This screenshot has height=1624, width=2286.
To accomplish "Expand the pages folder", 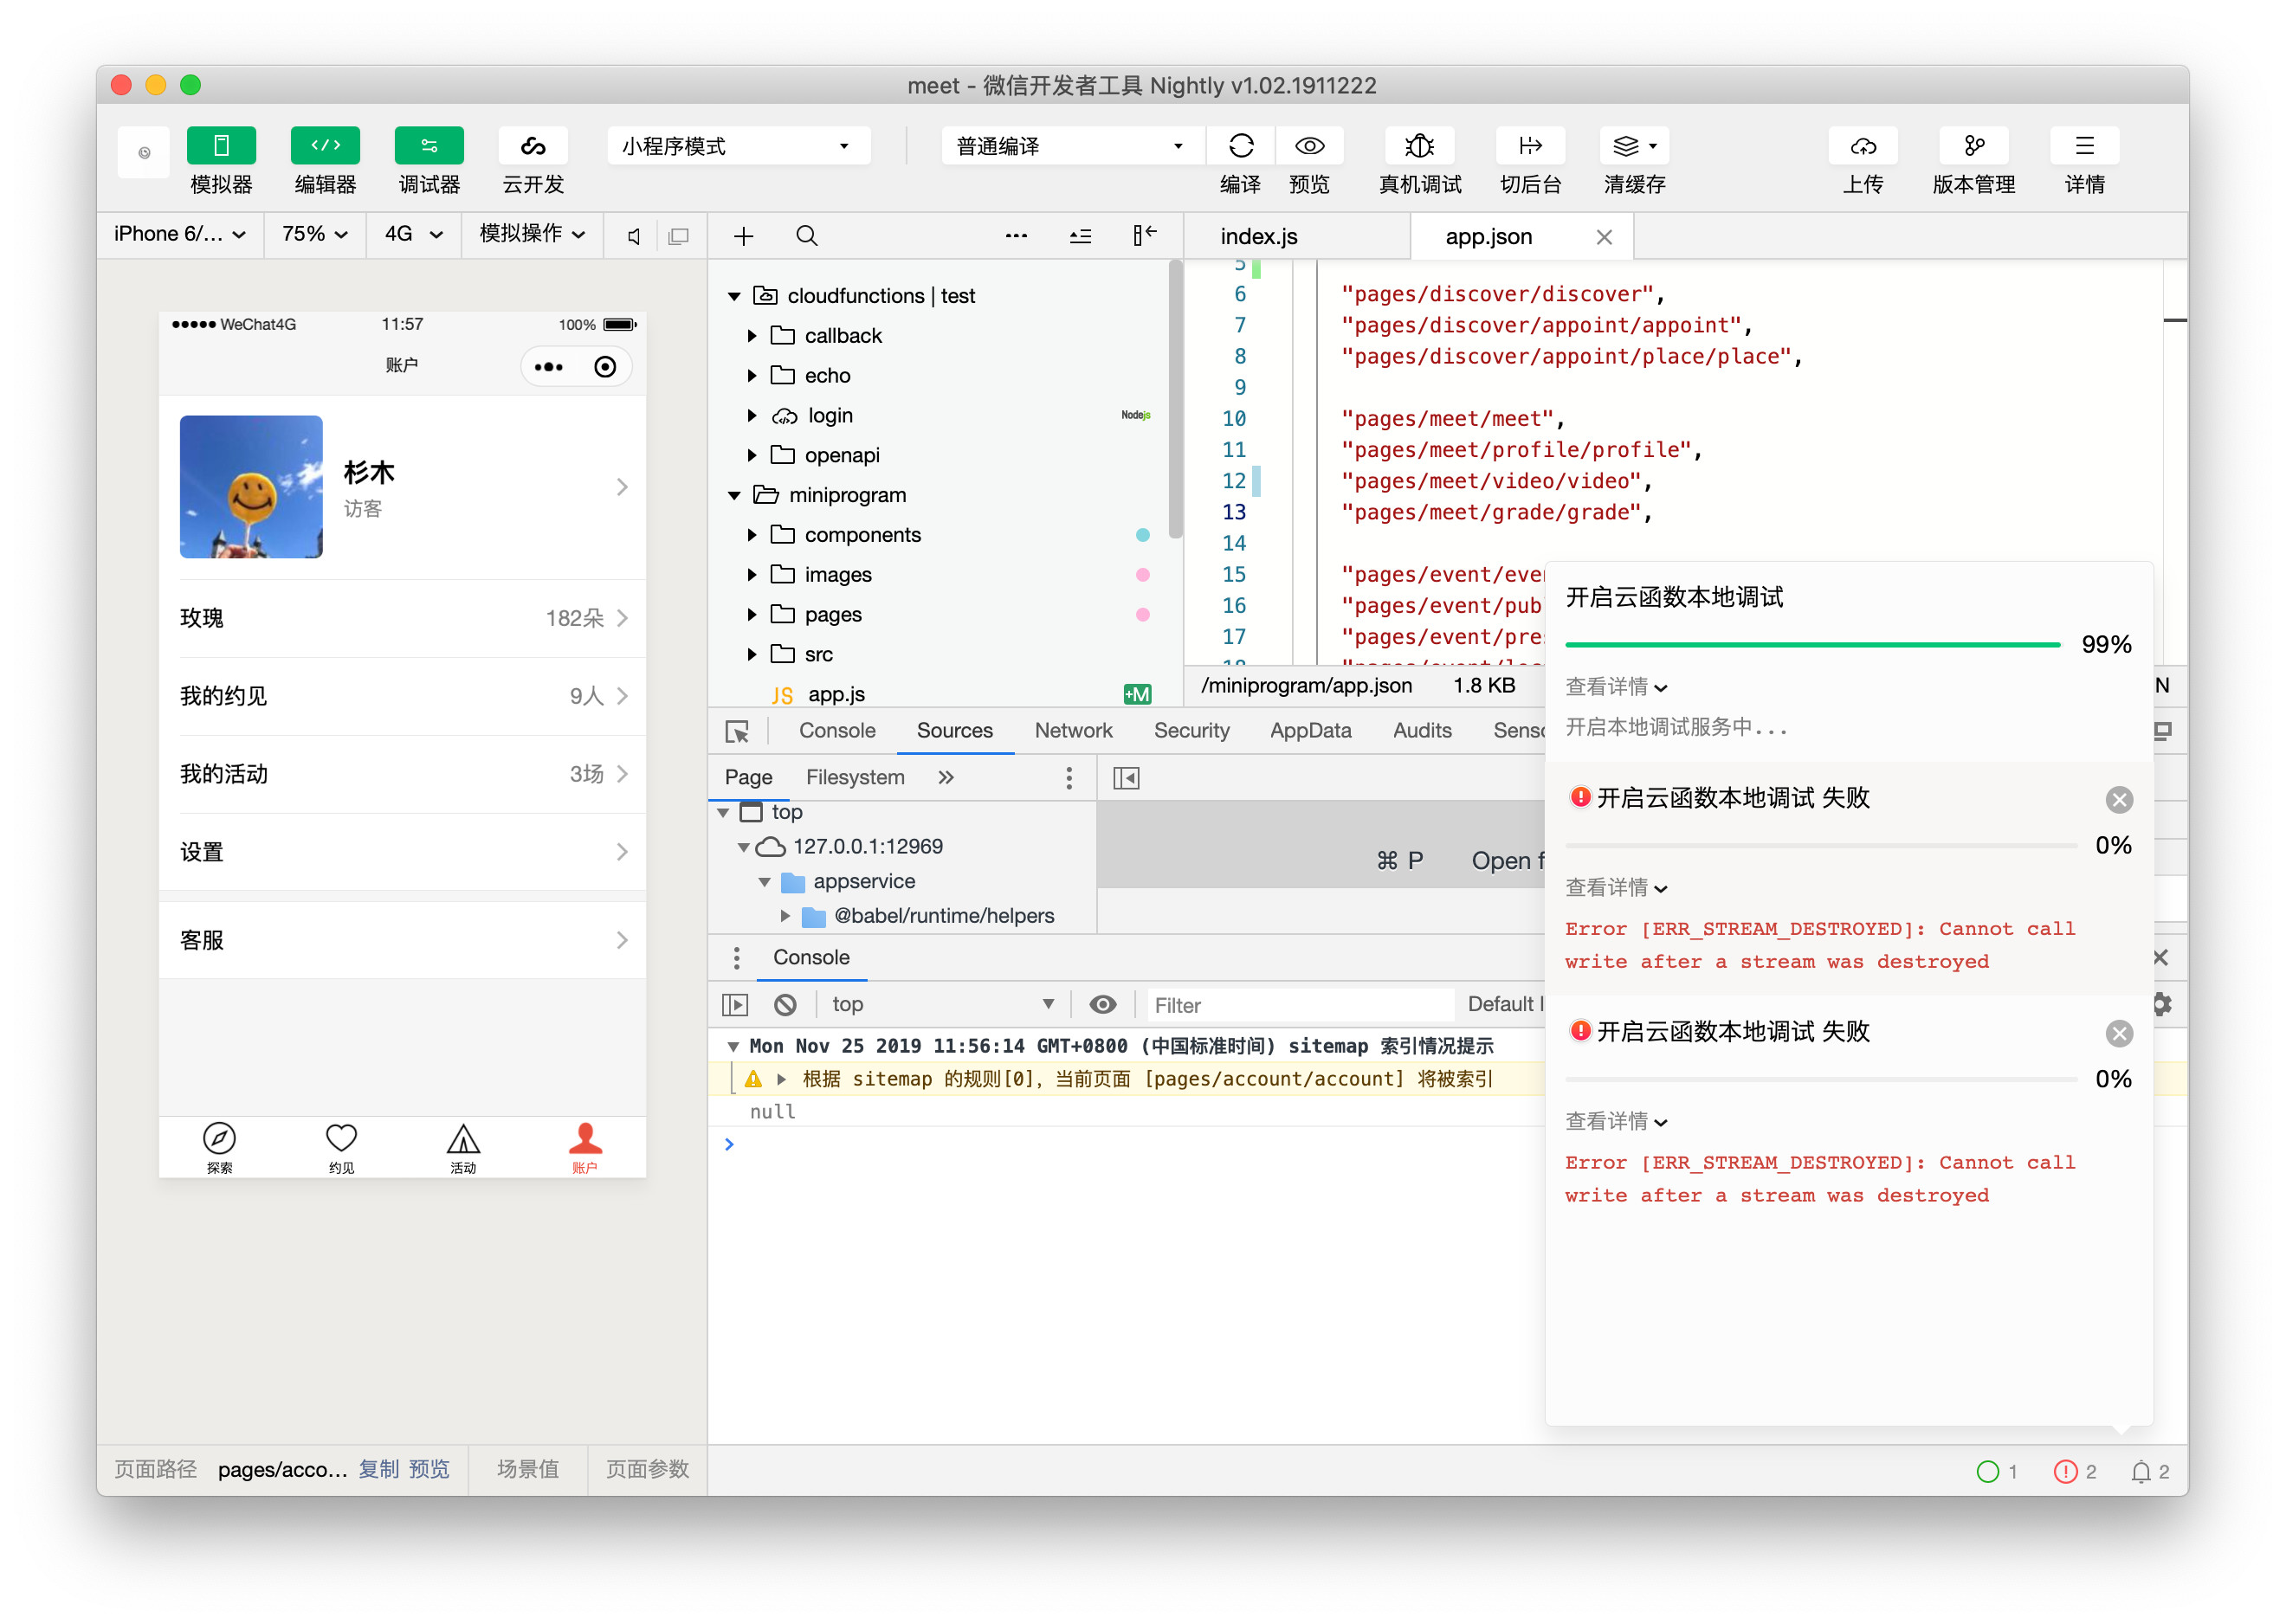I will click(x=752, y=616).
